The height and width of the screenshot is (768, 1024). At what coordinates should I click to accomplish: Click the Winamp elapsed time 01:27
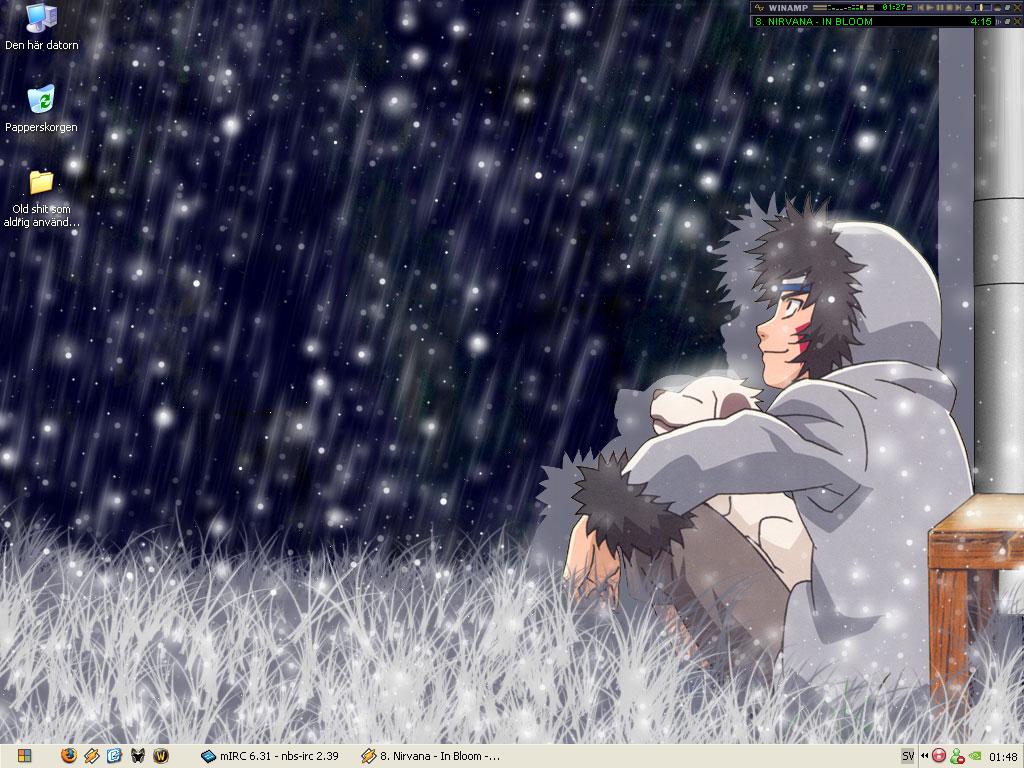coord(893,8)
